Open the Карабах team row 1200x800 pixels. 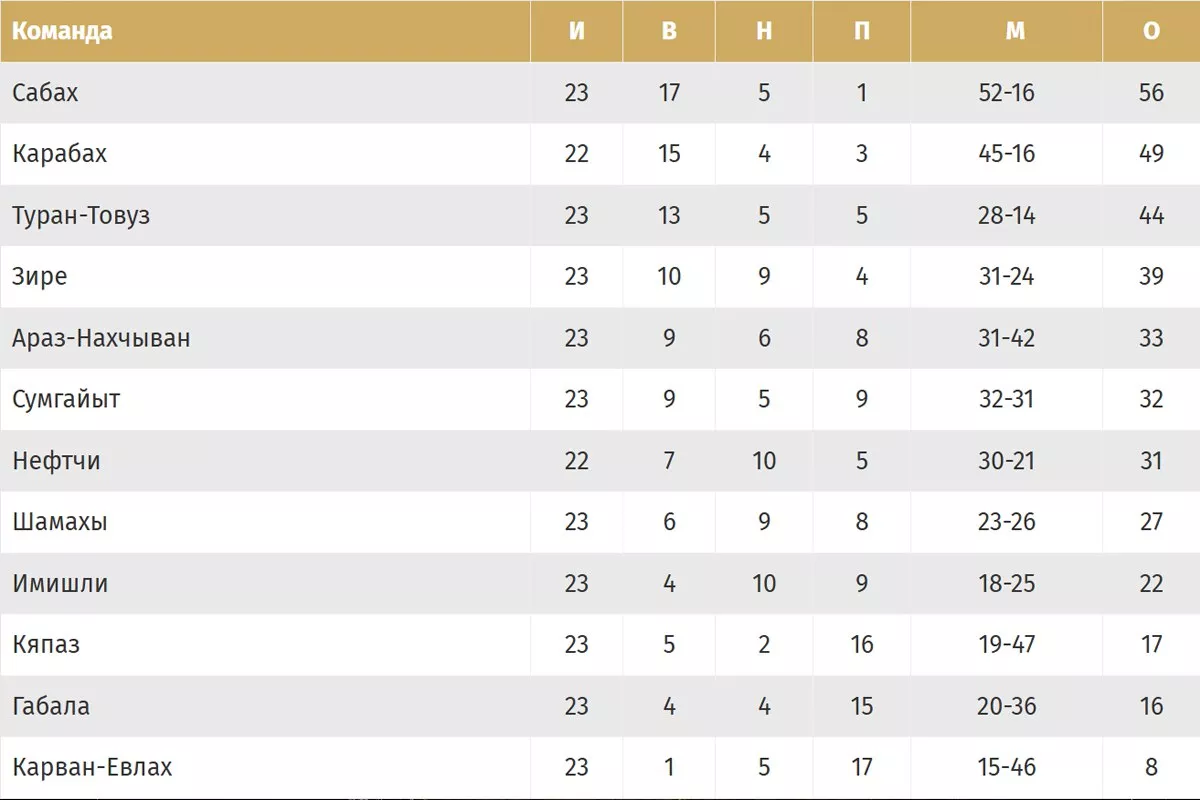pyautogui.click(x=59, y=154)
